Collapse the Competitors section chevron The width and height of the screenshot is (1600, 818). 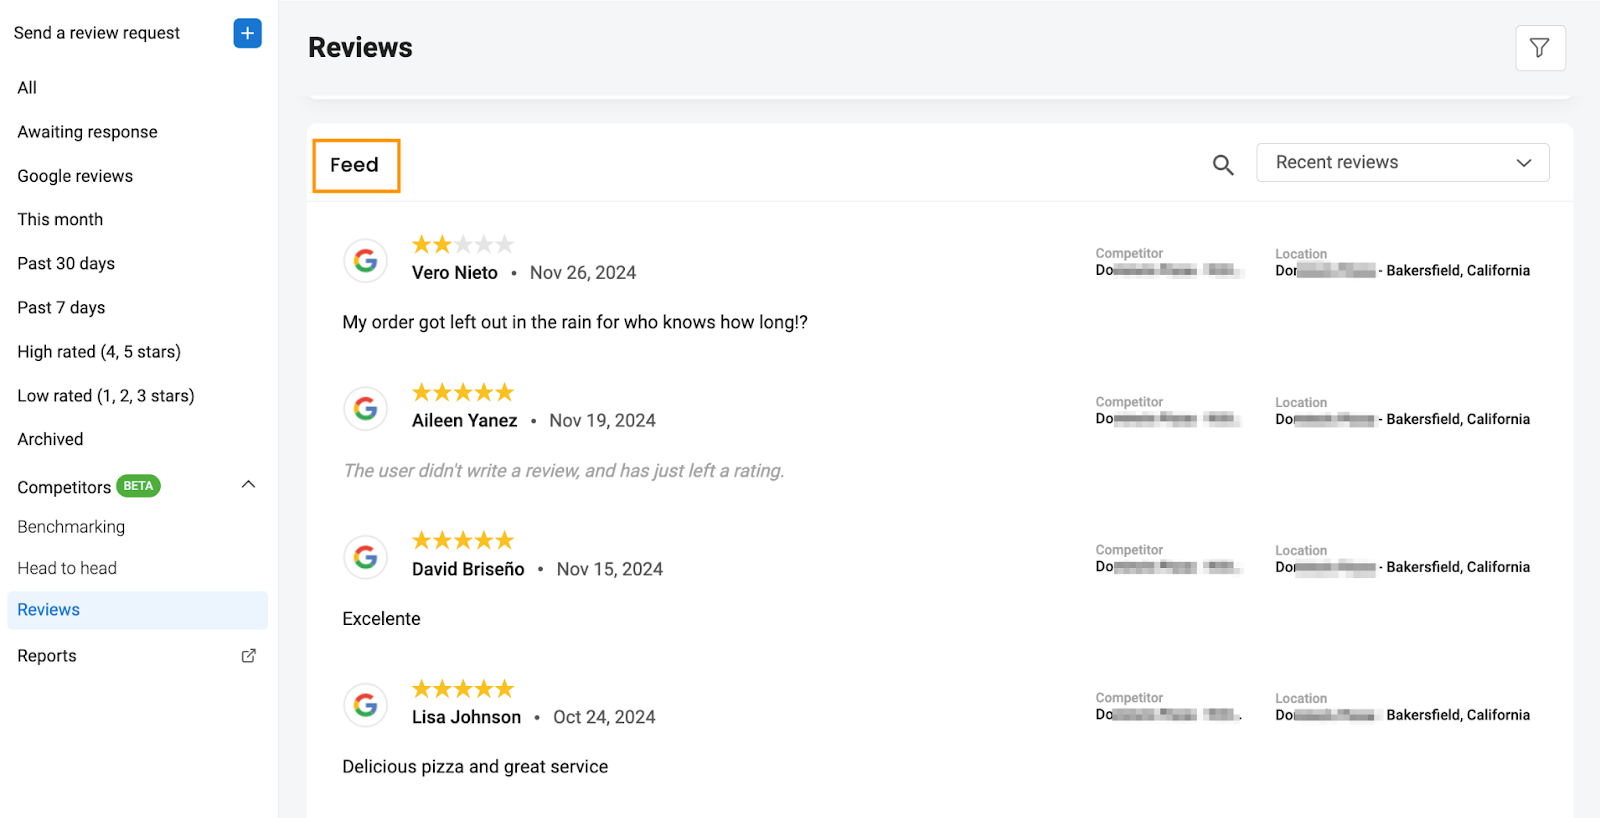249,485
